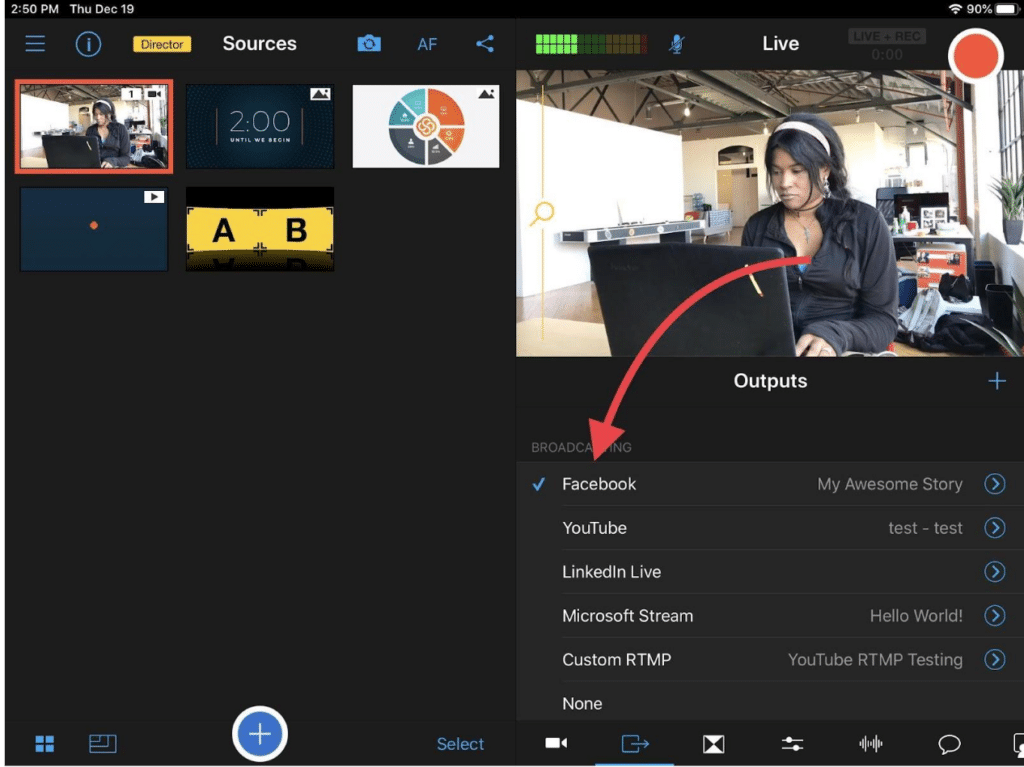Toggle the microphone mute icon
Image resolution: width=1024 pixels, height=767 pixels.
coord(677,44)
